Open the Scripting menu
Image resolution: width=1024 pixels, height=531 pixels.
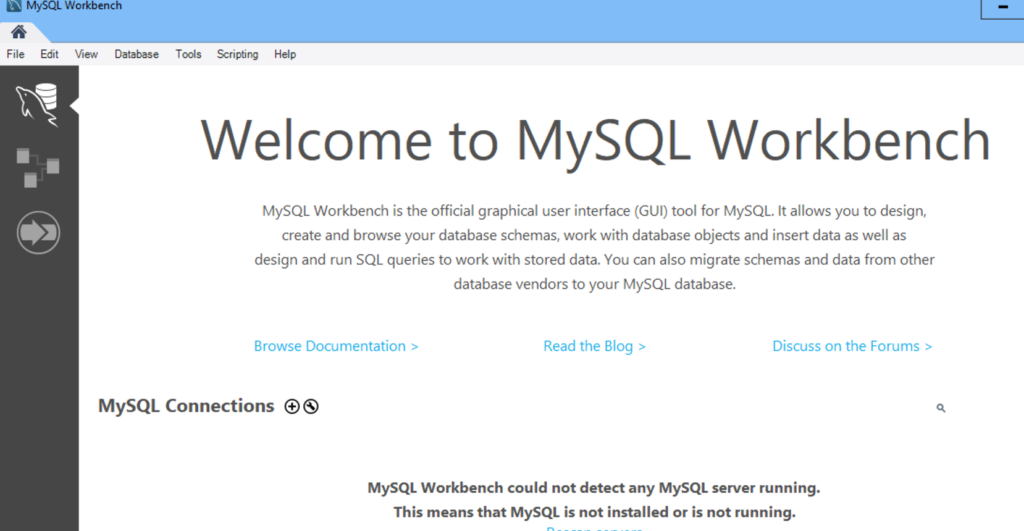coord(238,54)
